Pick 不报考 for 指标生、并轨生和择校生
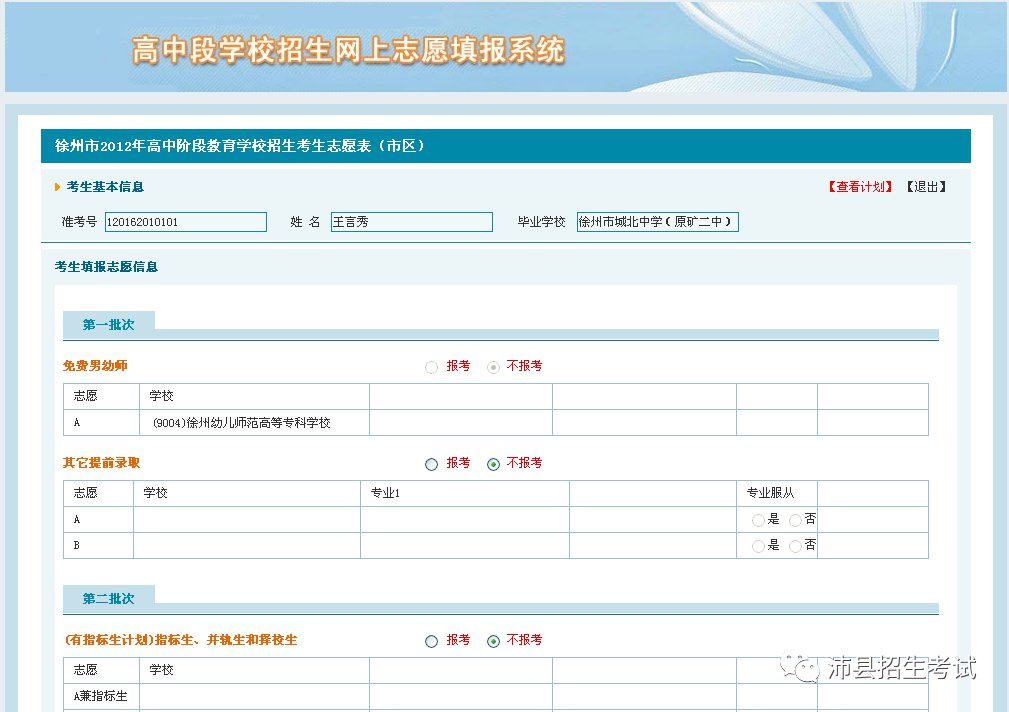This screenshot has height=712, width=1009. point(493,641)
